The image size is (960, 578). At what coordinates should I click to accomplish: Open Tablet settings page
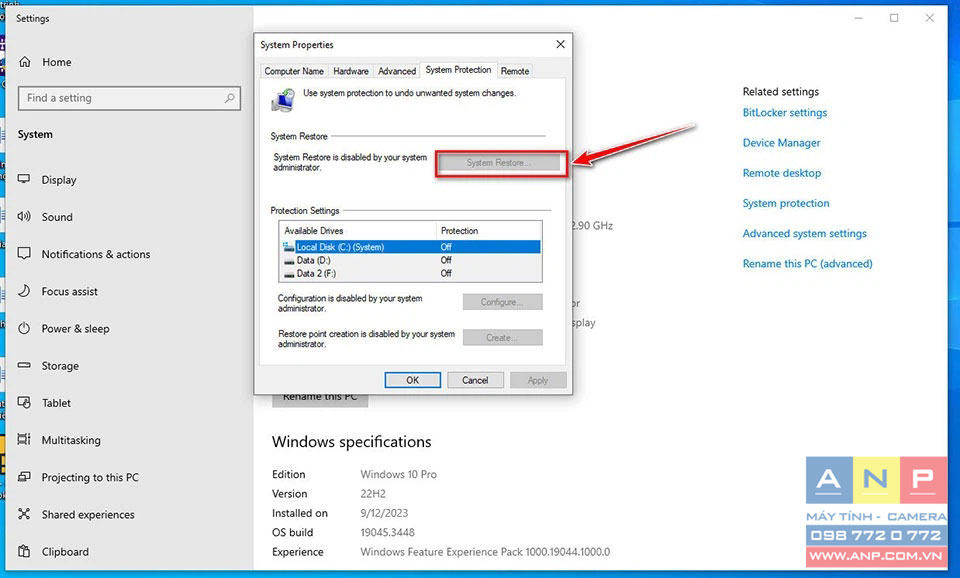tap(56, 403)
